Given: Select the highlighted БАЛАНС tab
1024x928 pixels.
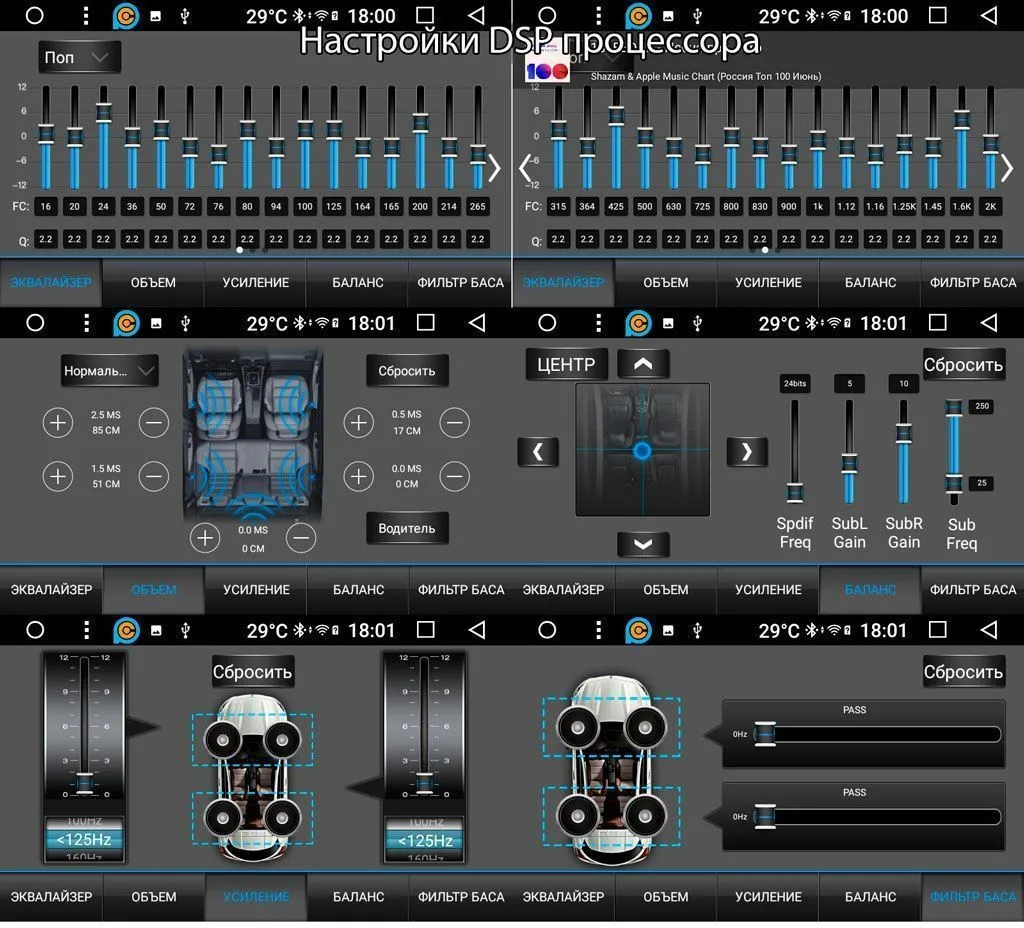Looking at the screenshot, I should (870, 589).
